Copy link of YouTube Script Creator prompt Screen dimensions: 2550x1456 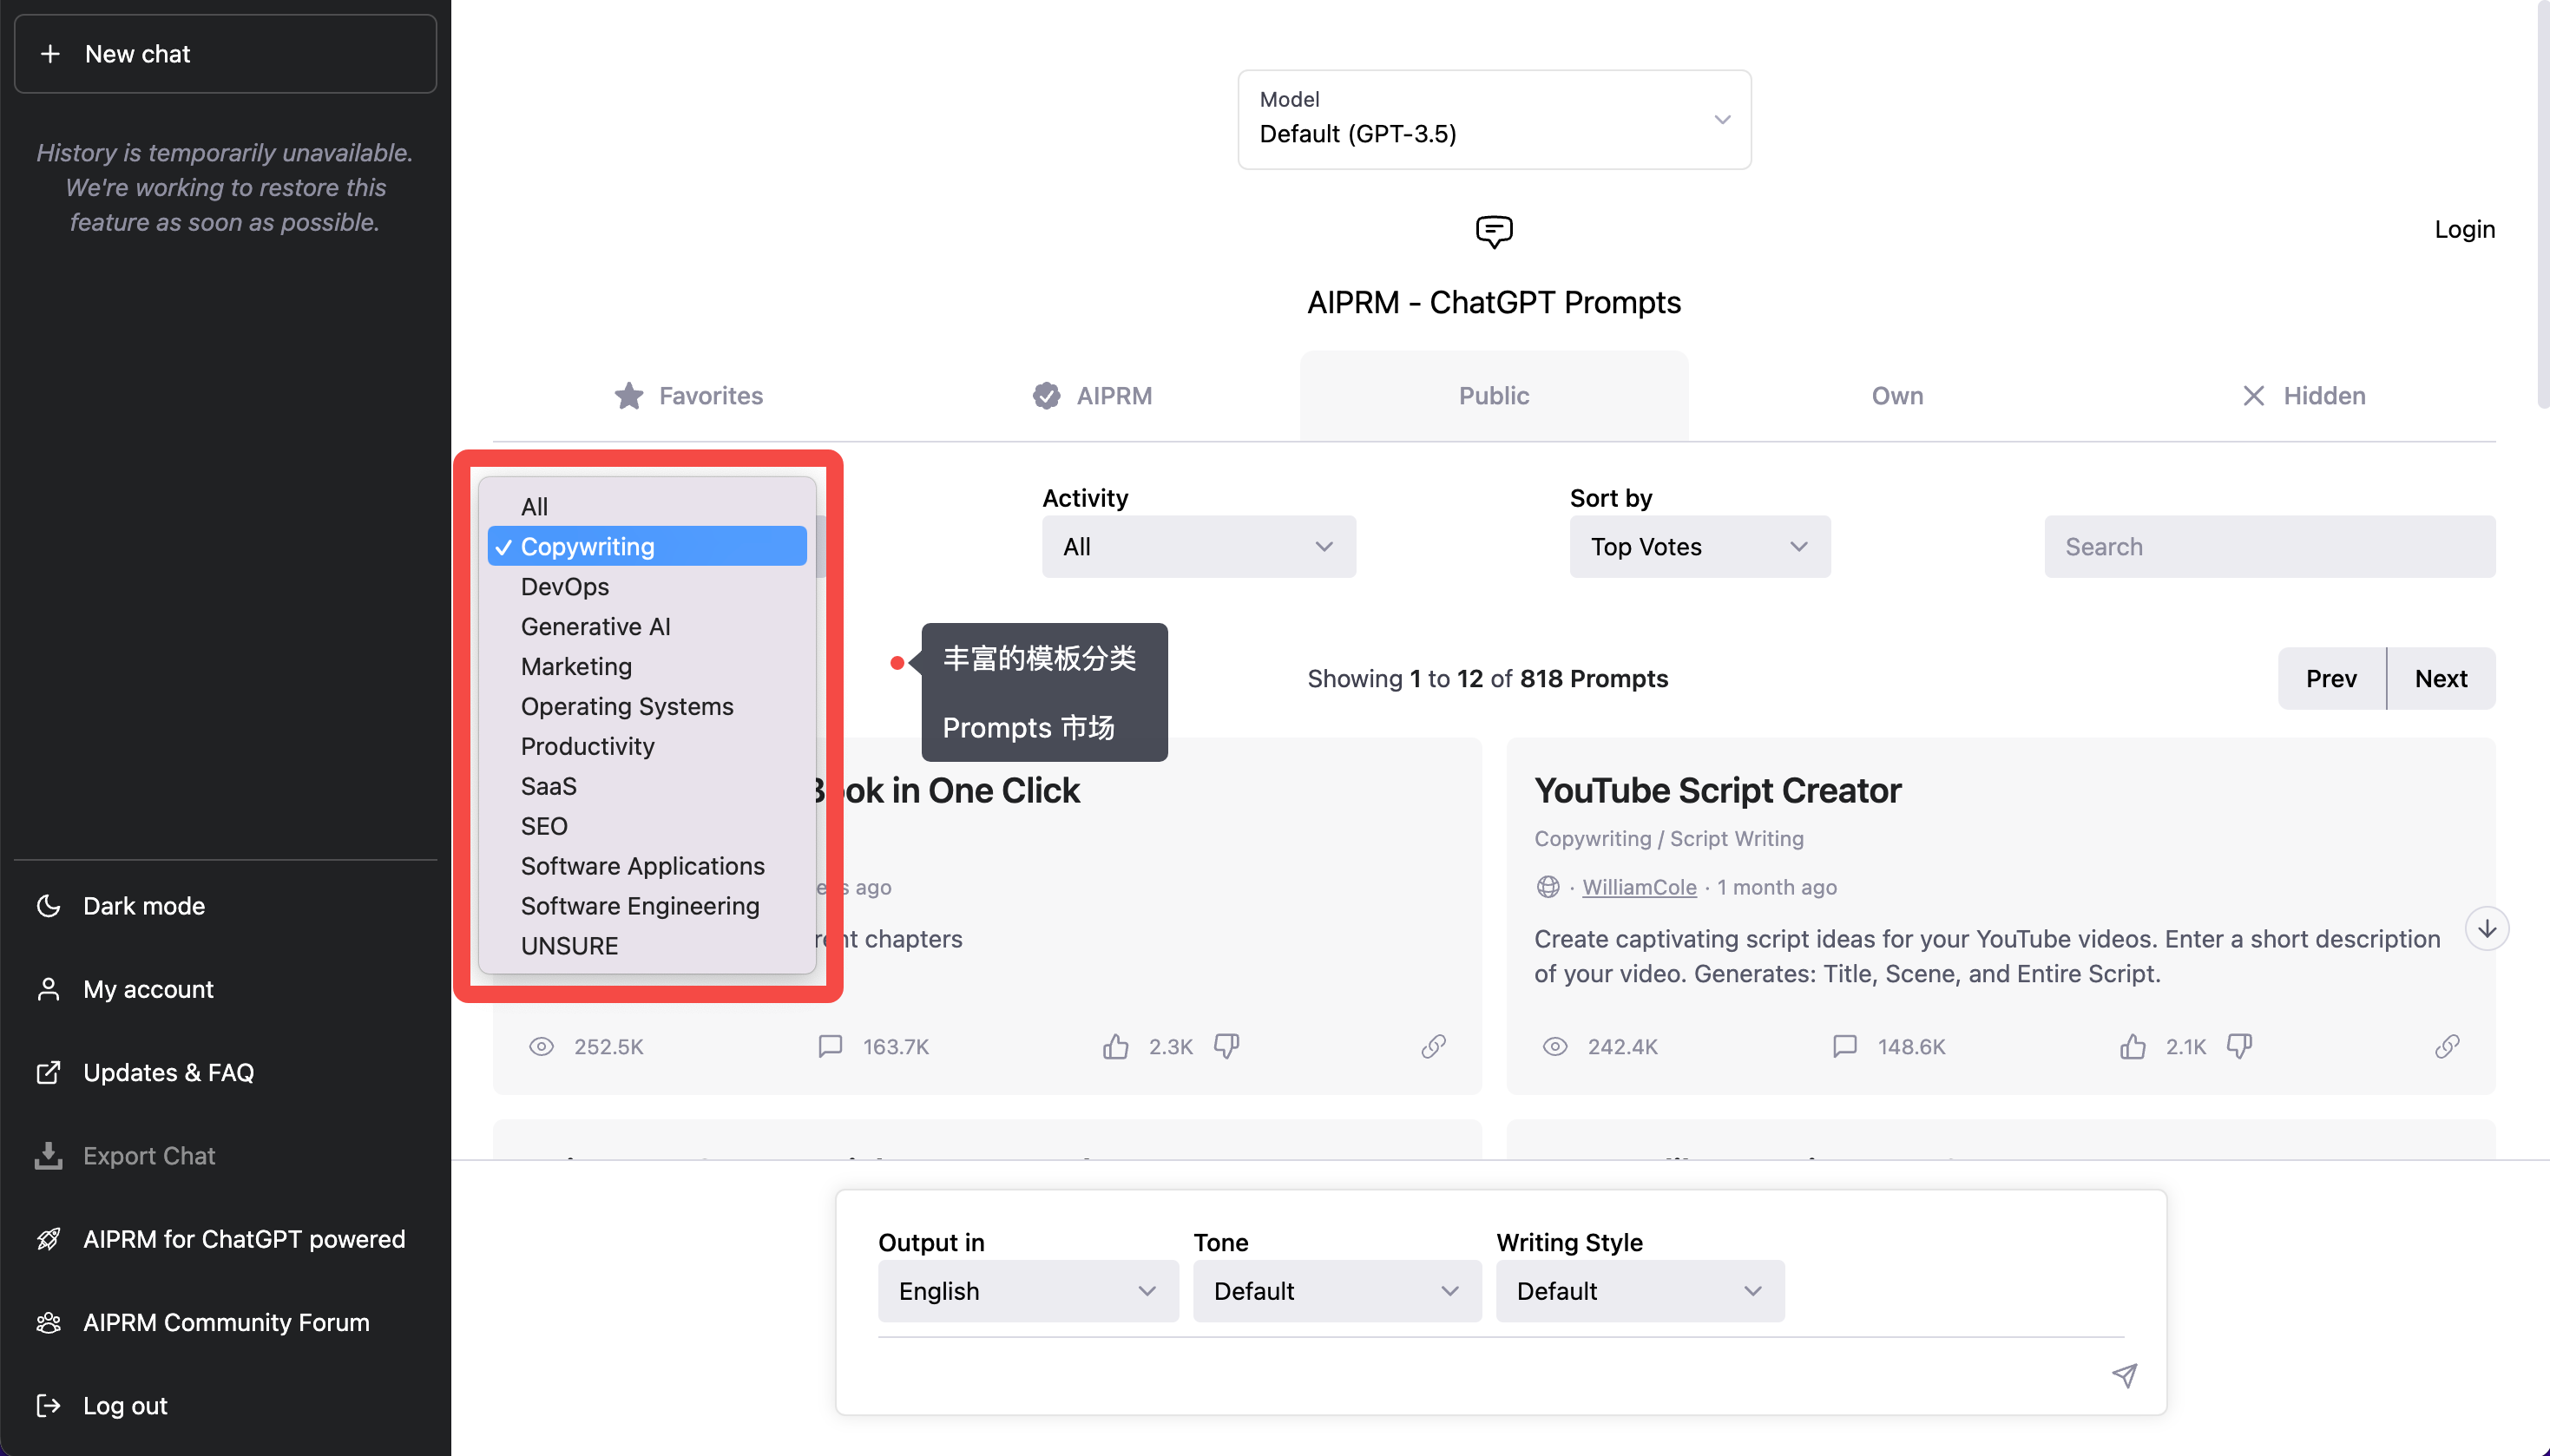(x=2447, y=1047)
